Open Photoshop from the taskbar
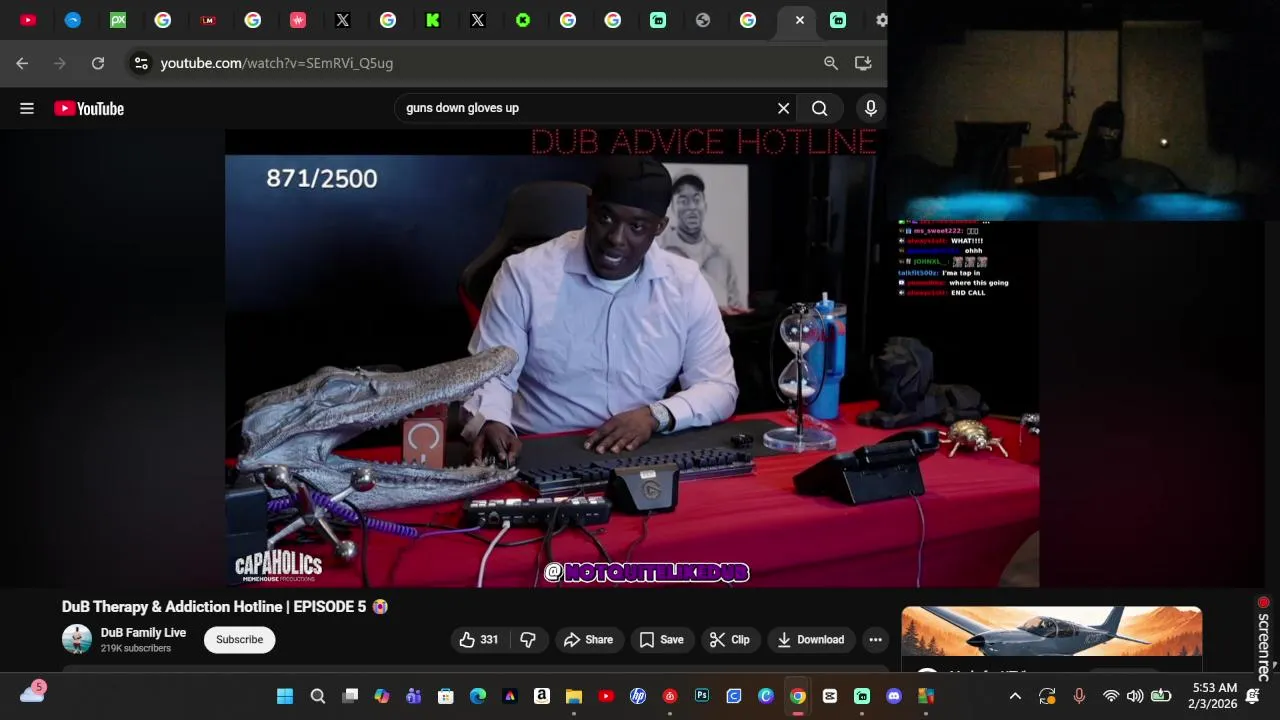Image resolution: width=1280 pixels, height=720 pixels. point(702,696)
